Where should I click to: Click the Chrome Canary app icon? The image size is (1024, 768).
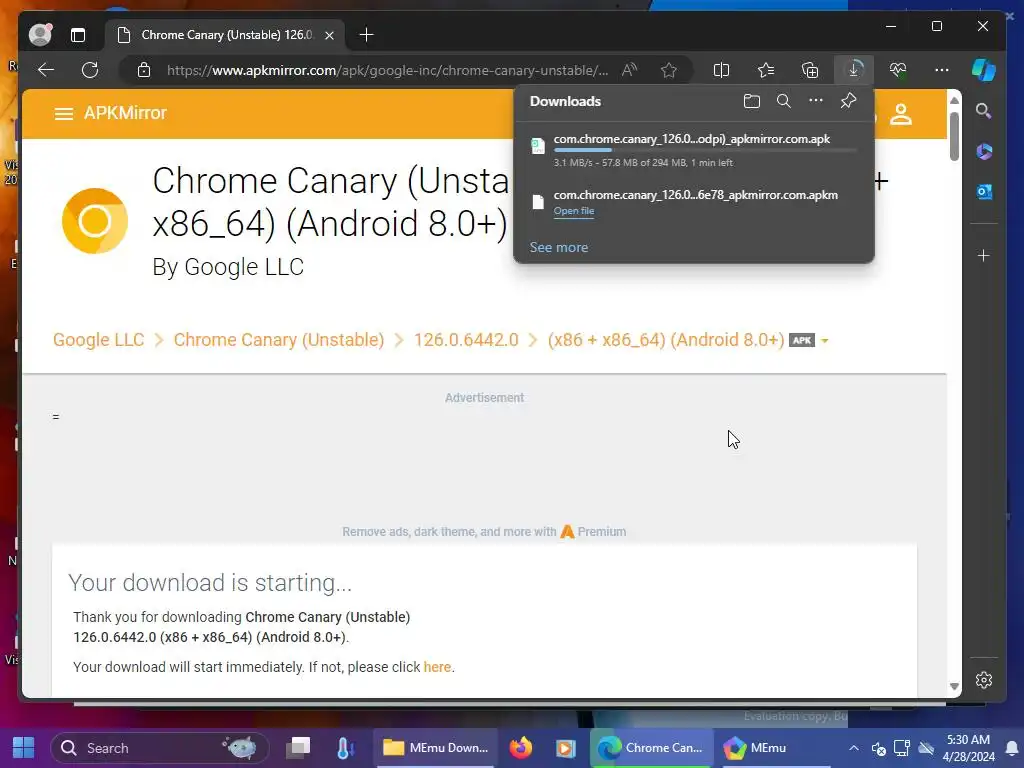95,221
